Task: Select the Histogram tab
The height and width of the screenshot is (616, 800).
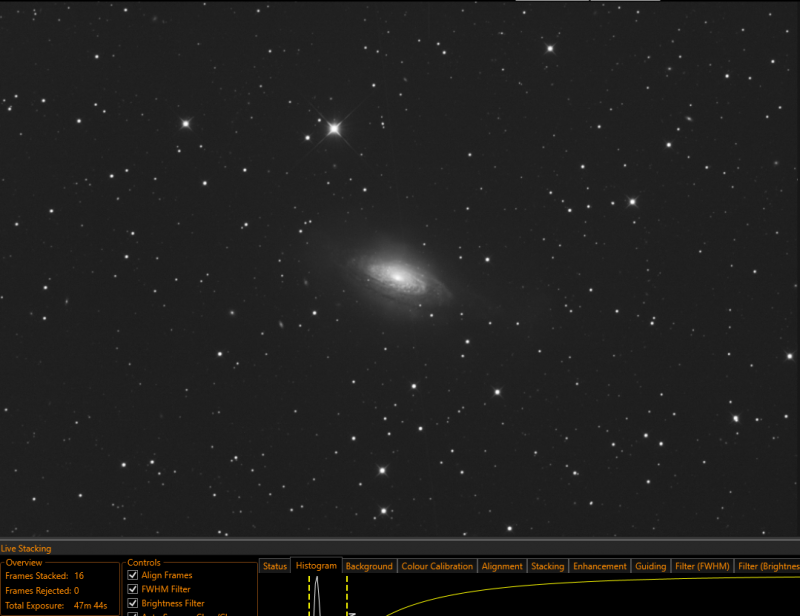Action: (316, 565)
